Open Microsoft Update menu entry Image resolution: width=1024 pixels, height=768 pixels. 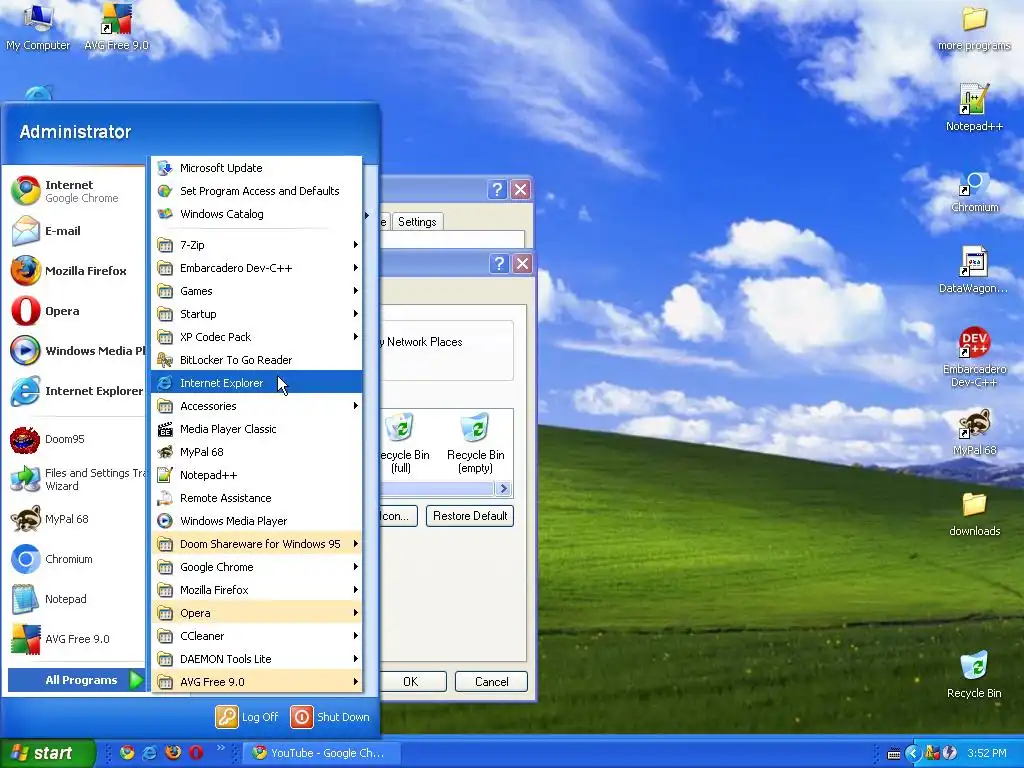(x=257, y=168)
